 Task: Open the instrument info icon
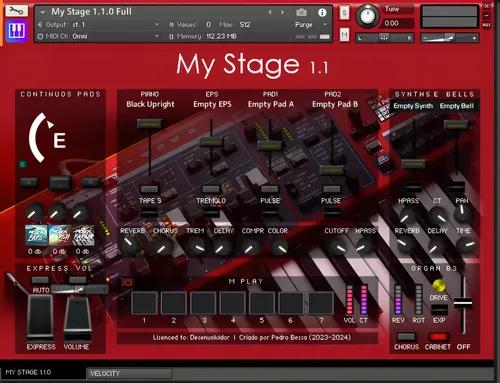(322, 13)
